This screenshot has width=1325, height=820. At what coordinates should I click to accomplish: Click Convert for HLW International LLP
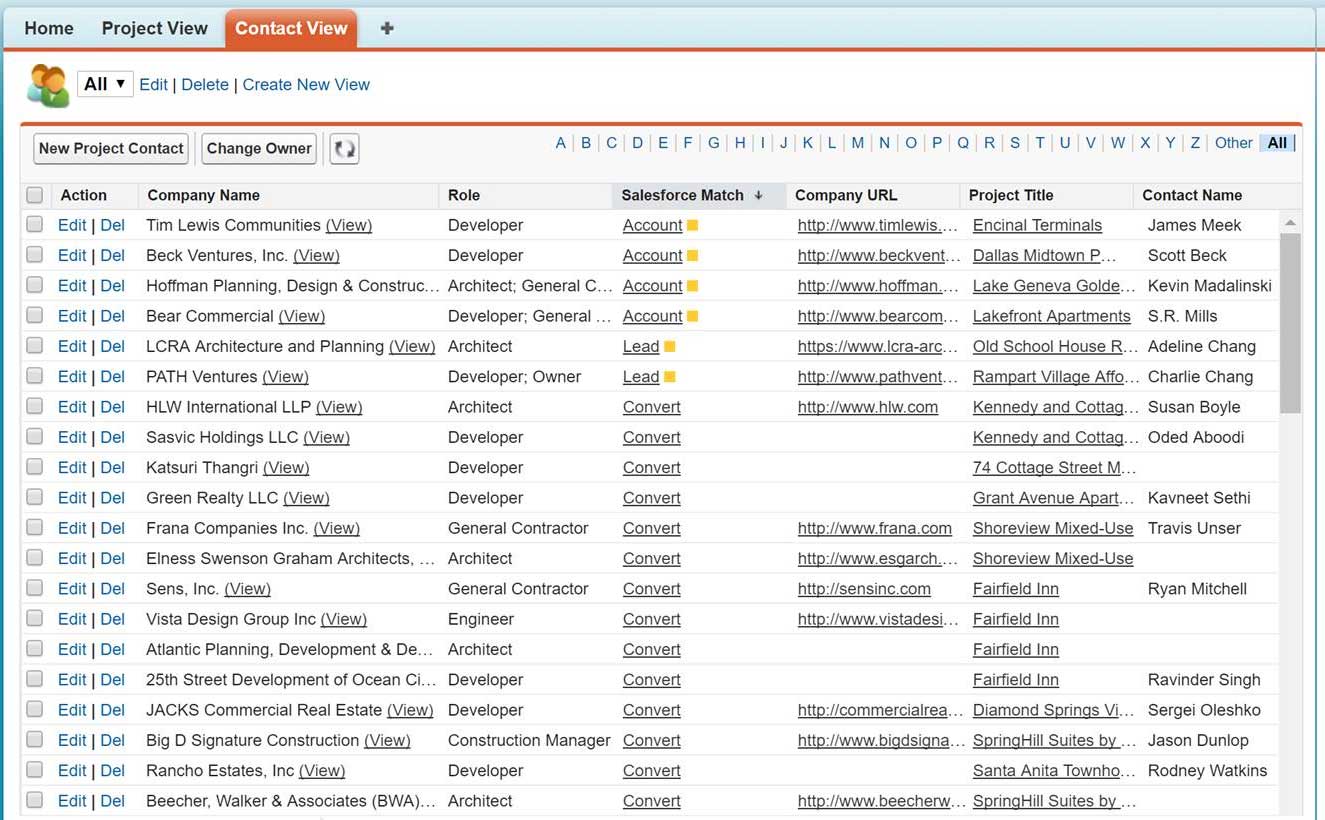[x=651, y=407]
